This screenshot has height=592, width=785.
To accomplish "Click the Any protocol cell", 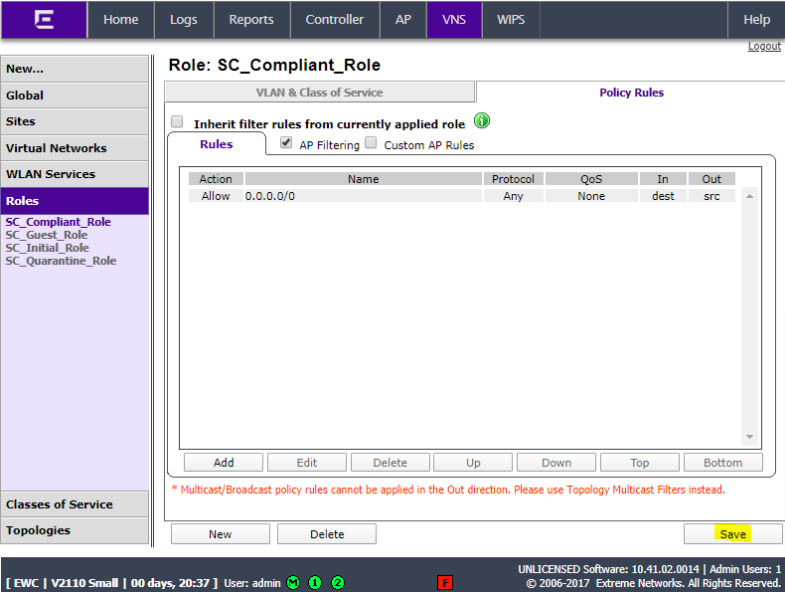I will pos(513,196).
